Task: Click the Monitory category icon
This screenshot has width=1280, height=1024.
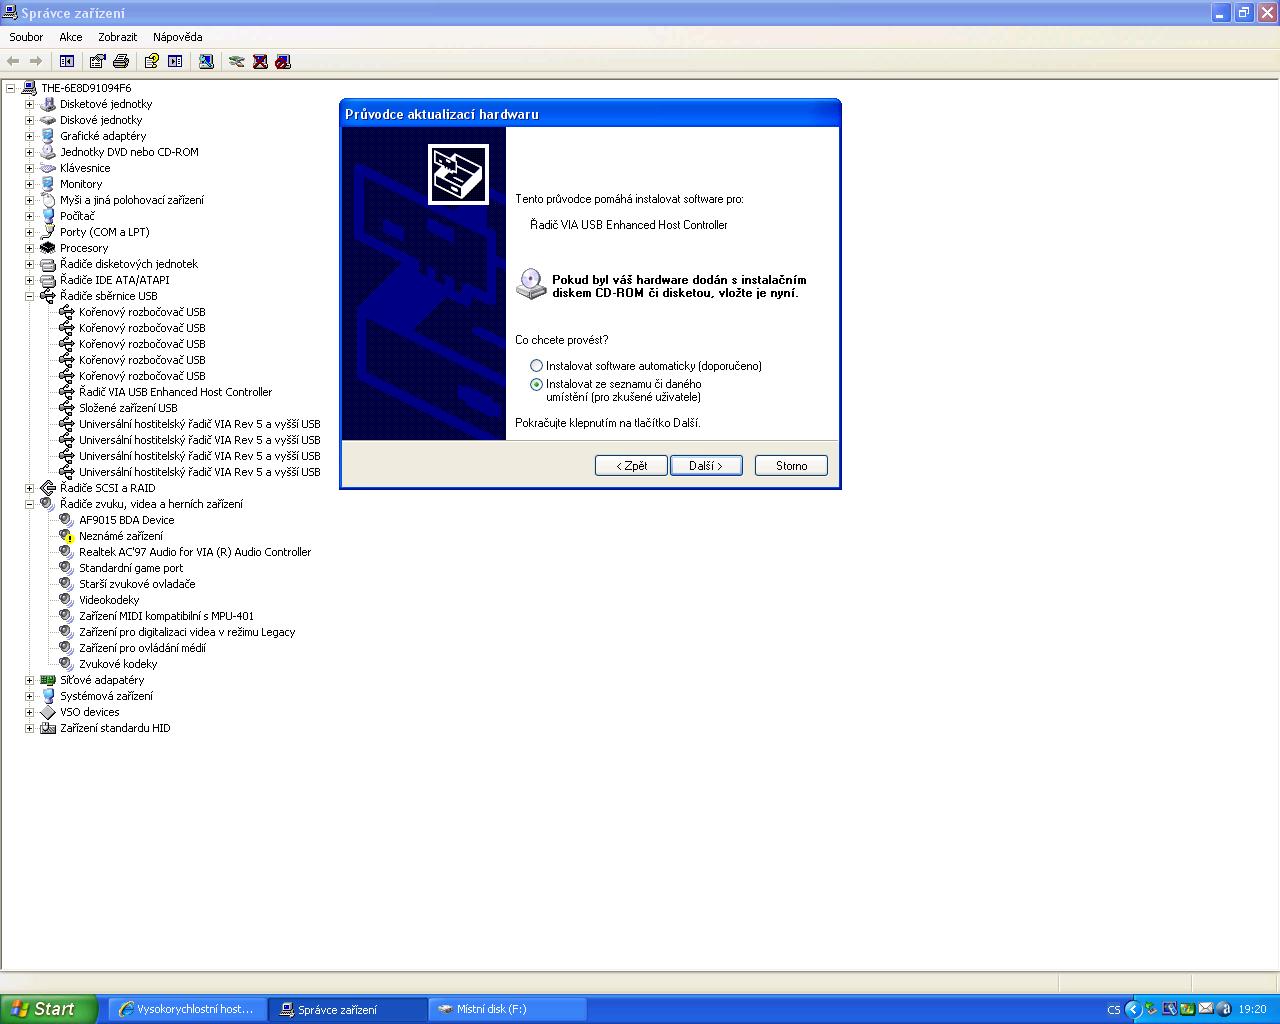Action: click(x=48, y=184)
